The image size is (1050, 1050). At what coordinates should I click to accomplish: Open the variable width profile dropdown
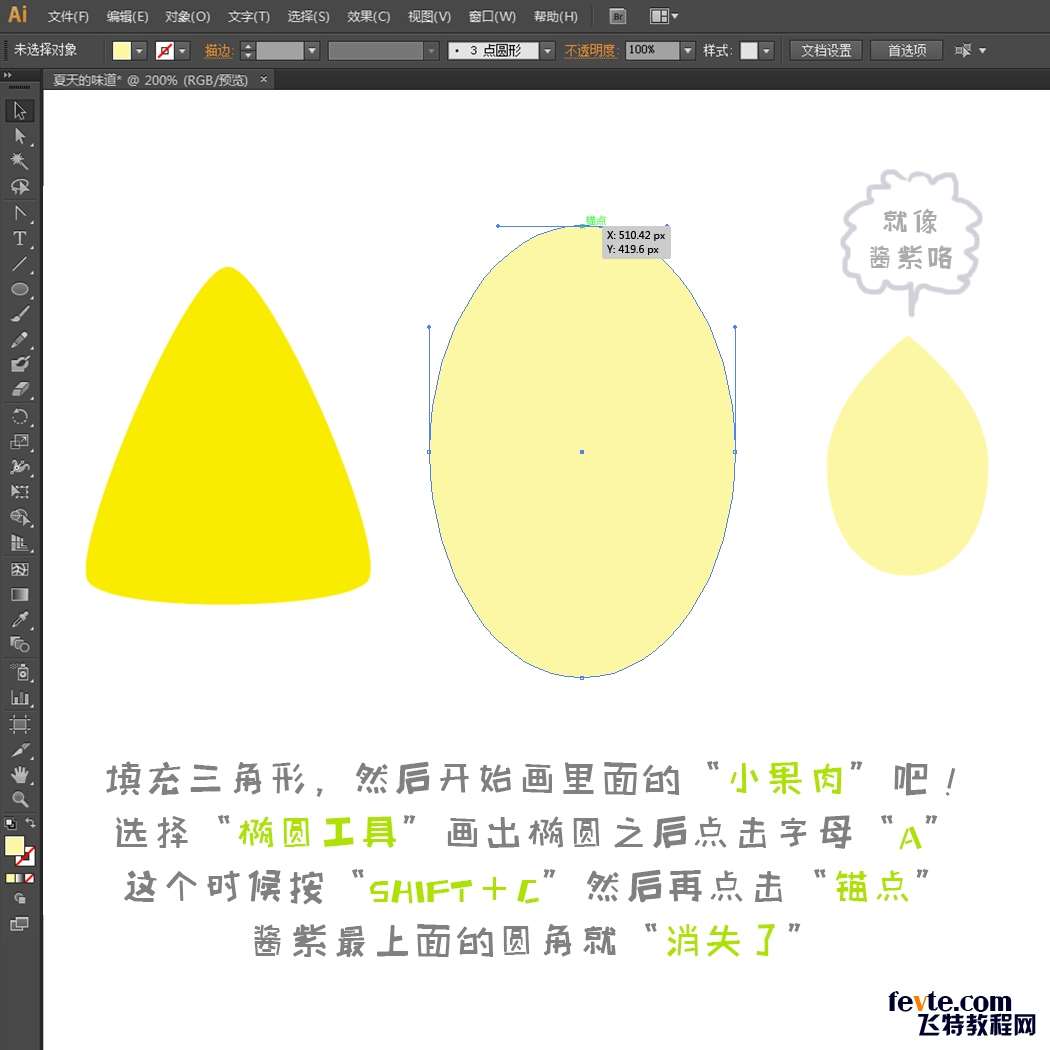pyautogui.click(x=431, y=50)
